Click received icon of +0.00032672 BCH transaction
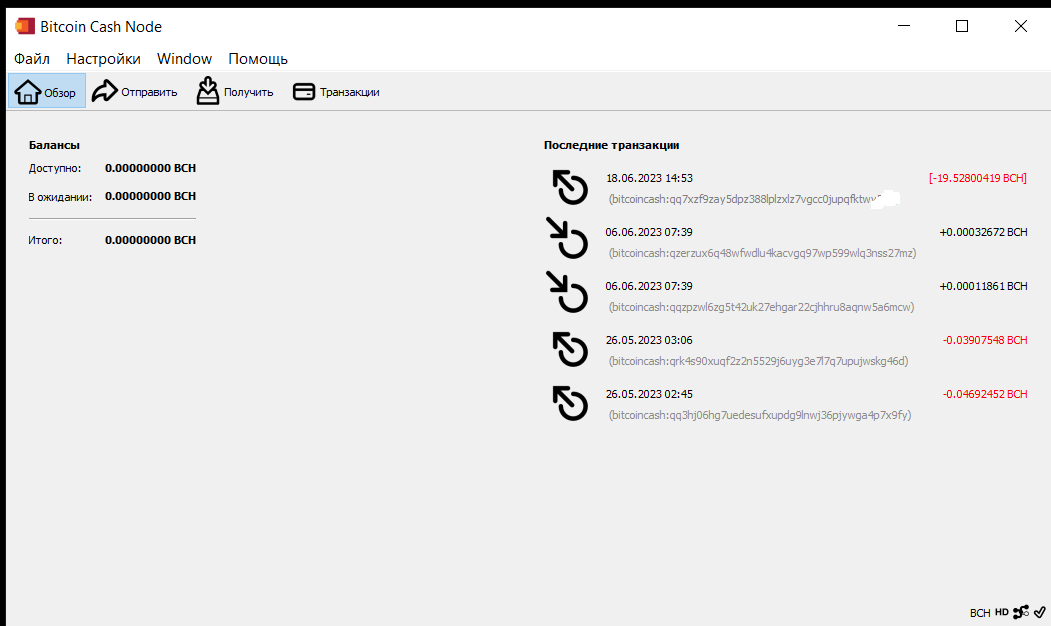Image resolution: width=1051 pixels, height=626 pixels. [567, 238]
